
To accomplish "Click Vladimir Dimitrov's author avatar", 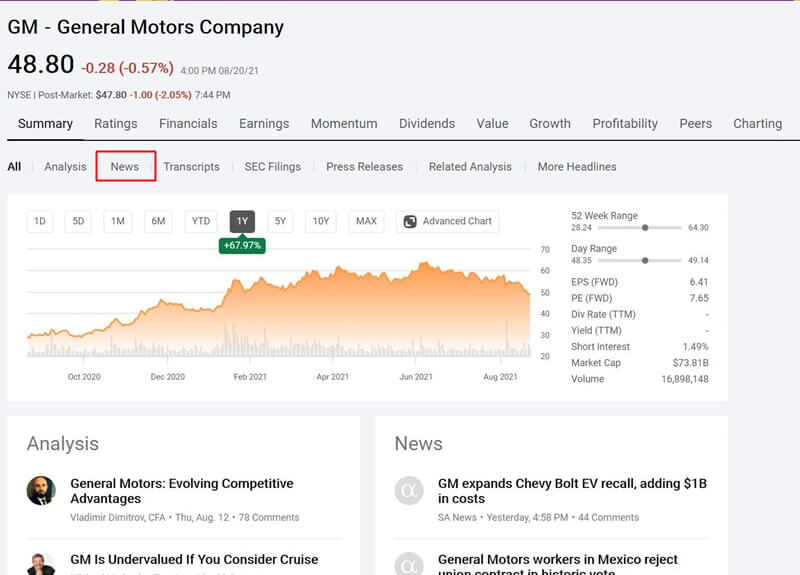I will (x=41, y=490).
